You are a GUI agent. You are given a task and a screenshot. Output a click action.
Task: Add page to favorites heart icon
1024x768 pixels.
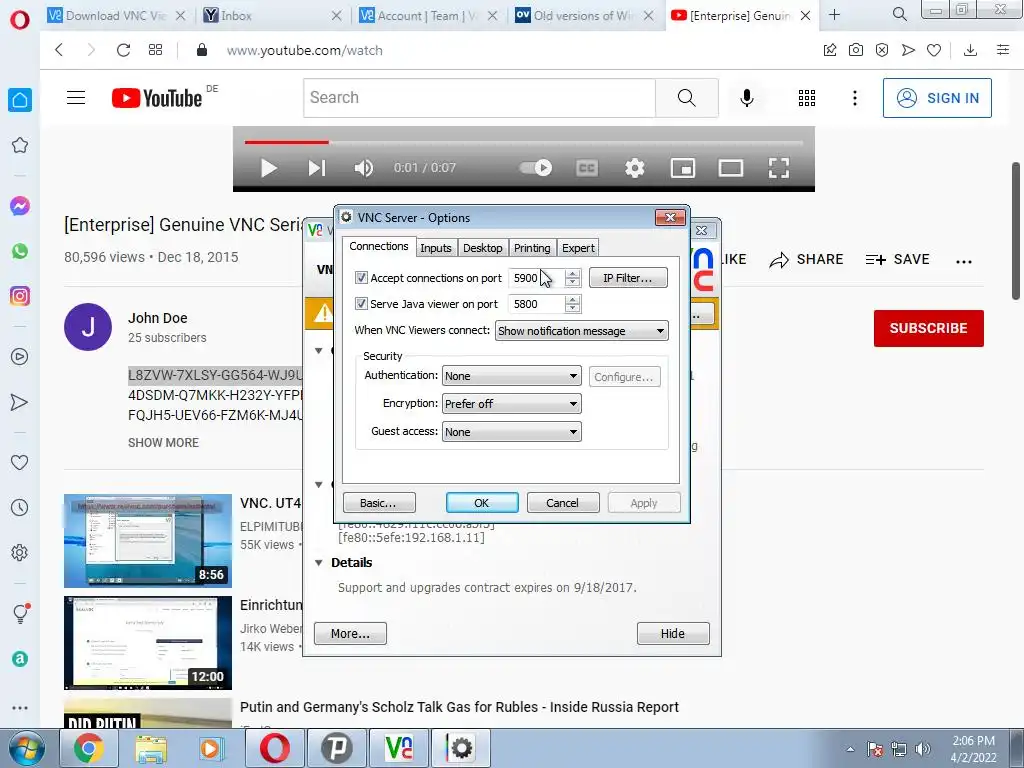click(x=934, y=50)
